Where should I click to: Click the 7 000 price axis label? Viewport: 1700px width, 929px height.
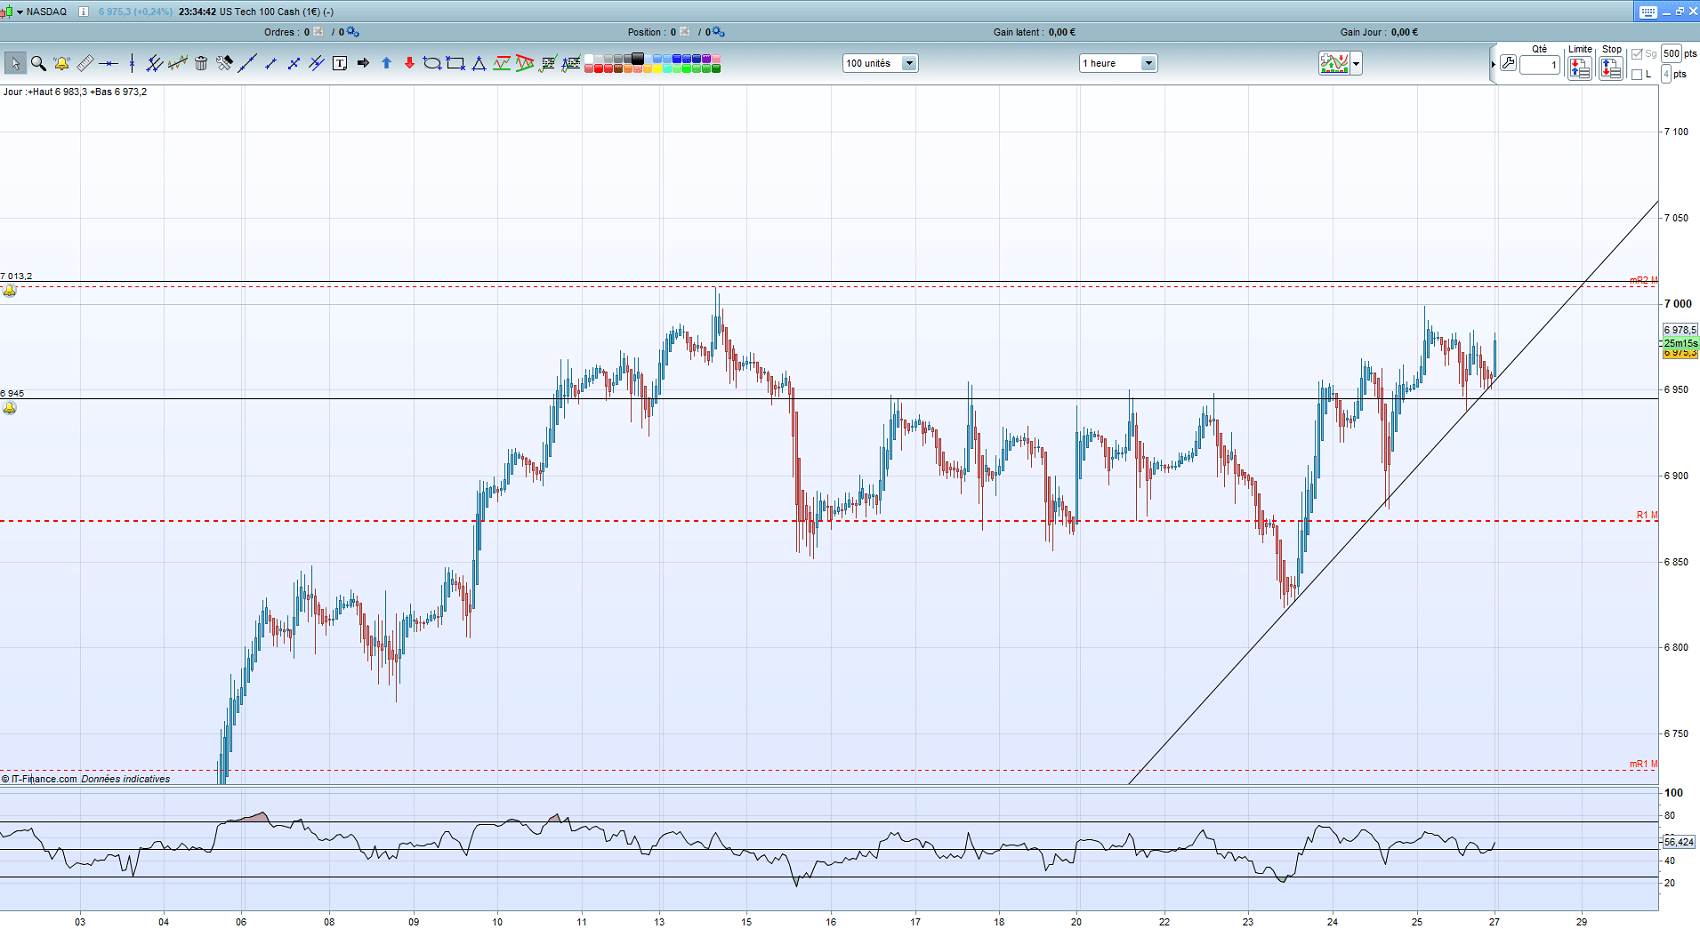point(1678,304)
